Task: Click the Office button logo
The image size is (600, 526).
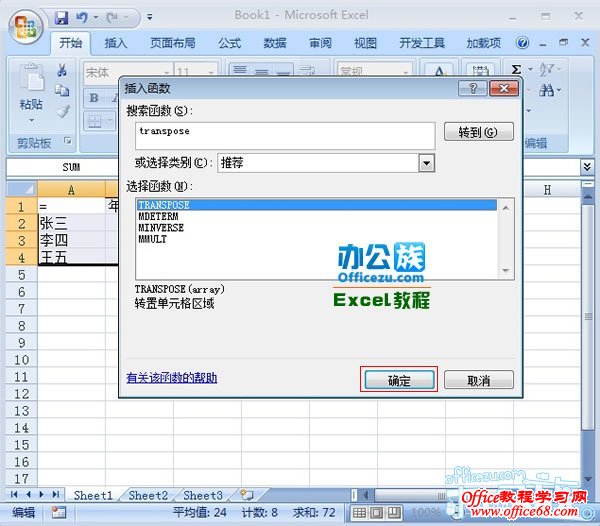Action: (26, 27)
